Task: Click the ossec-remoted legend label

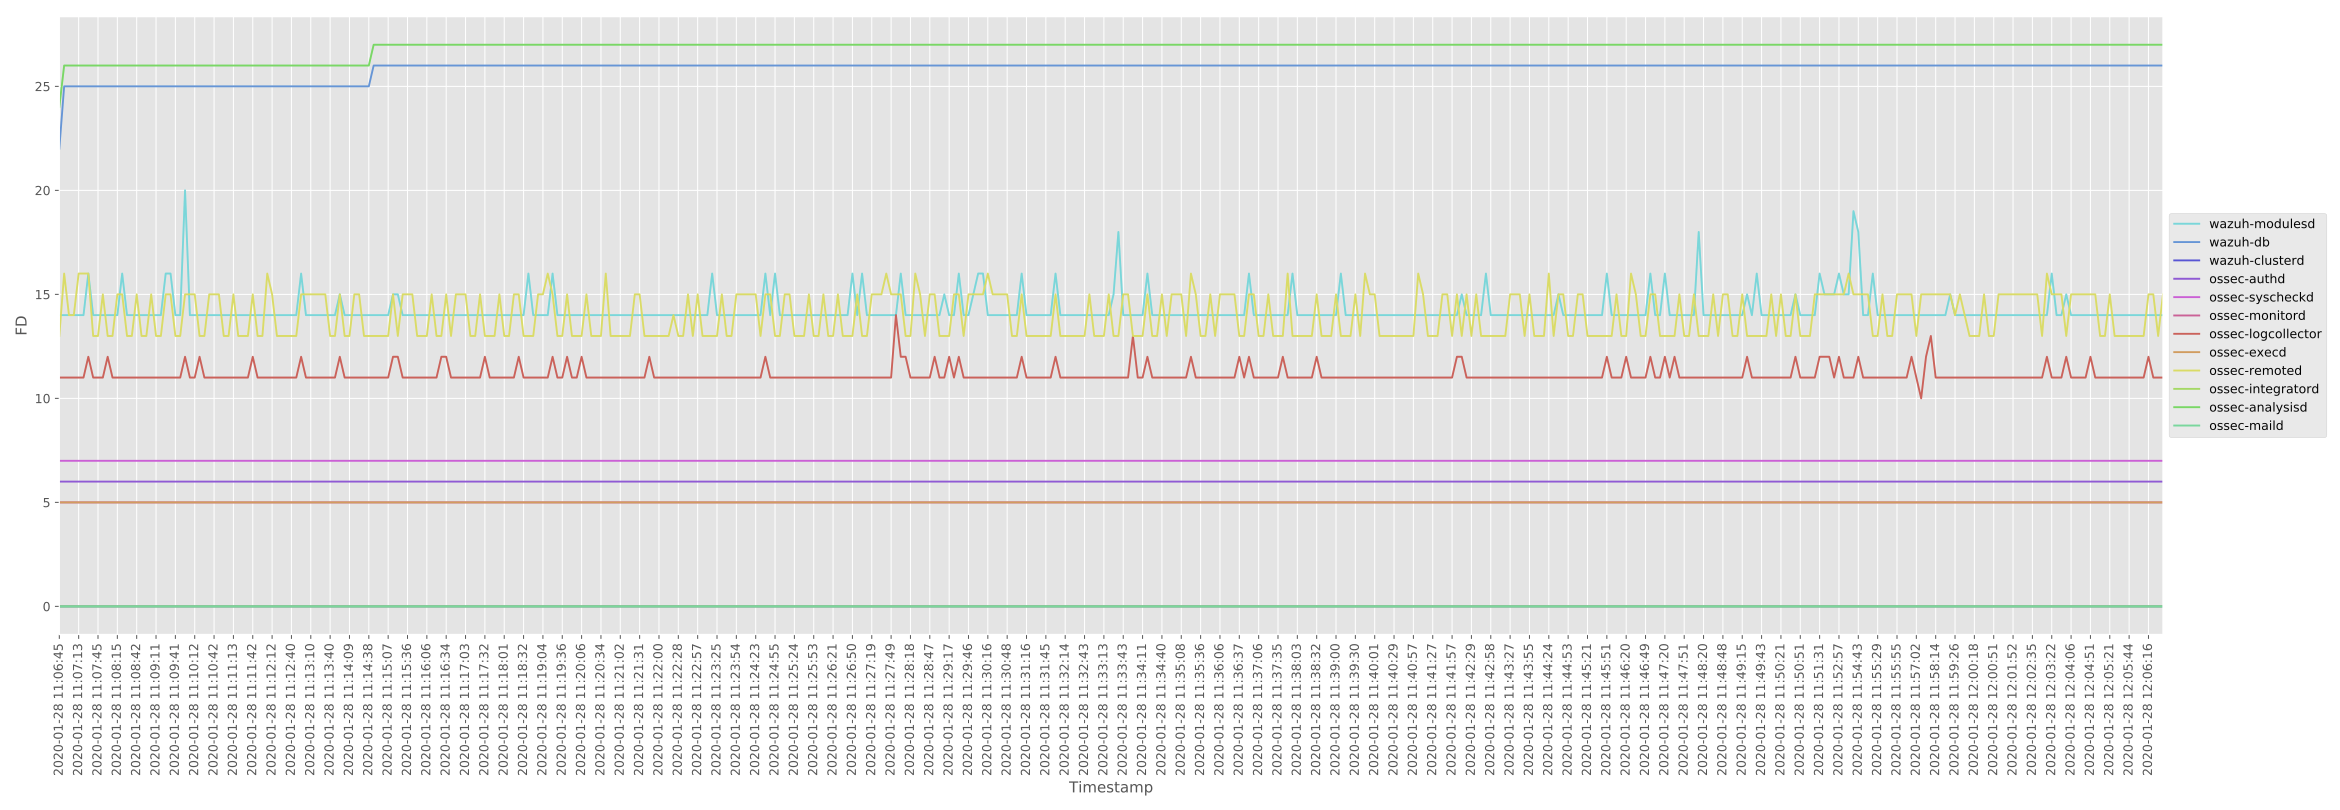Action: click(x=2255, y=371)
